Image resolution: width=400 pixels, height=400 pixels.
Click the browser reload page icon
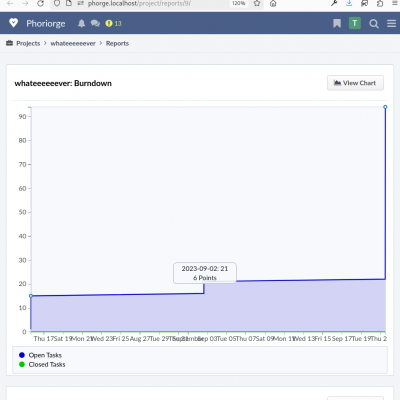click(x=40, y=3)
